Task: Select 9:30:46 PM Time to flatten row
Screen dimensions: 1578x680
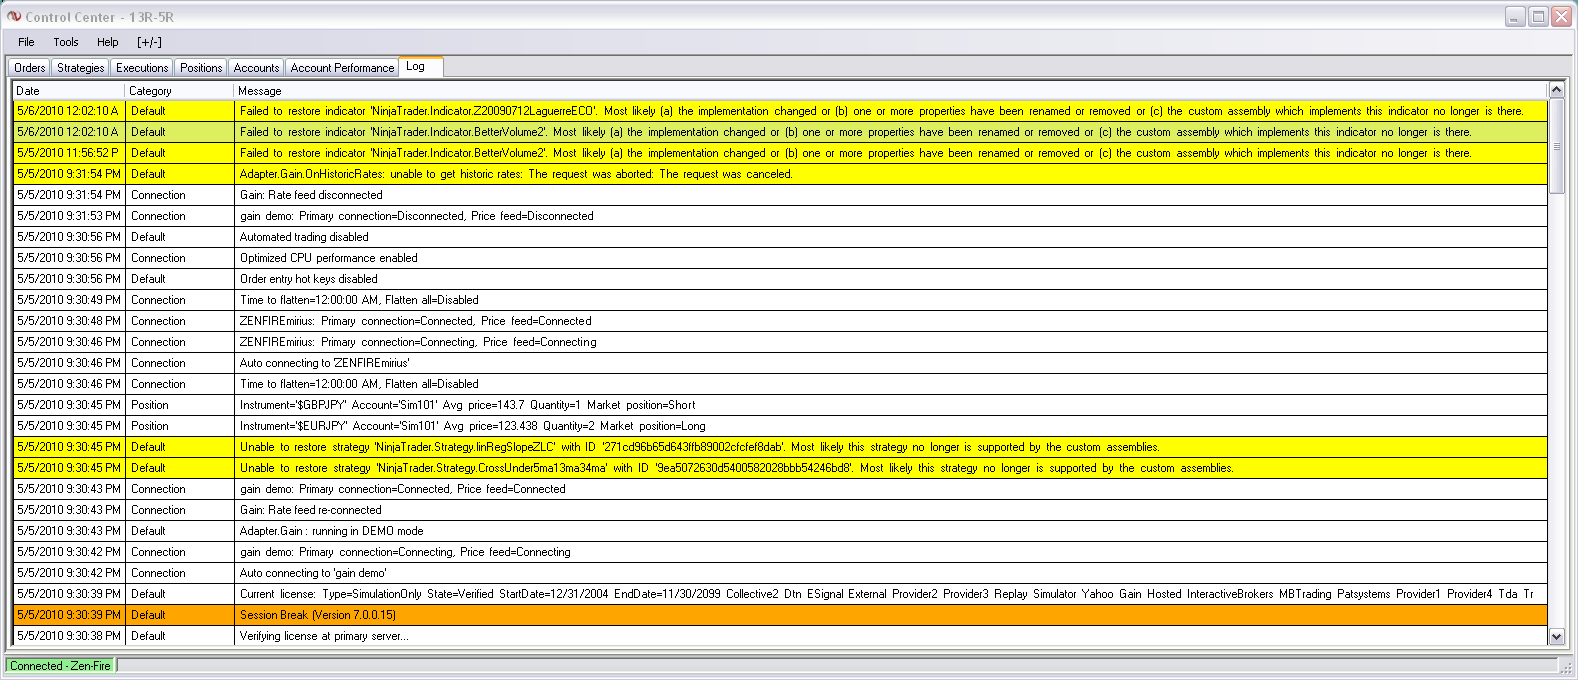Action: (780, 384)
